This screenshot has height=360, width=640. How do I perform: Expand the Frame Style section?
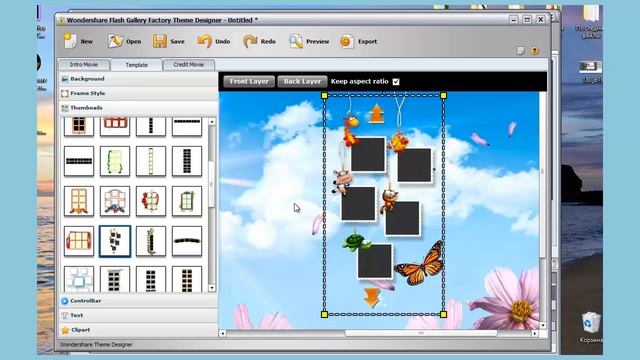coord(138,93)
